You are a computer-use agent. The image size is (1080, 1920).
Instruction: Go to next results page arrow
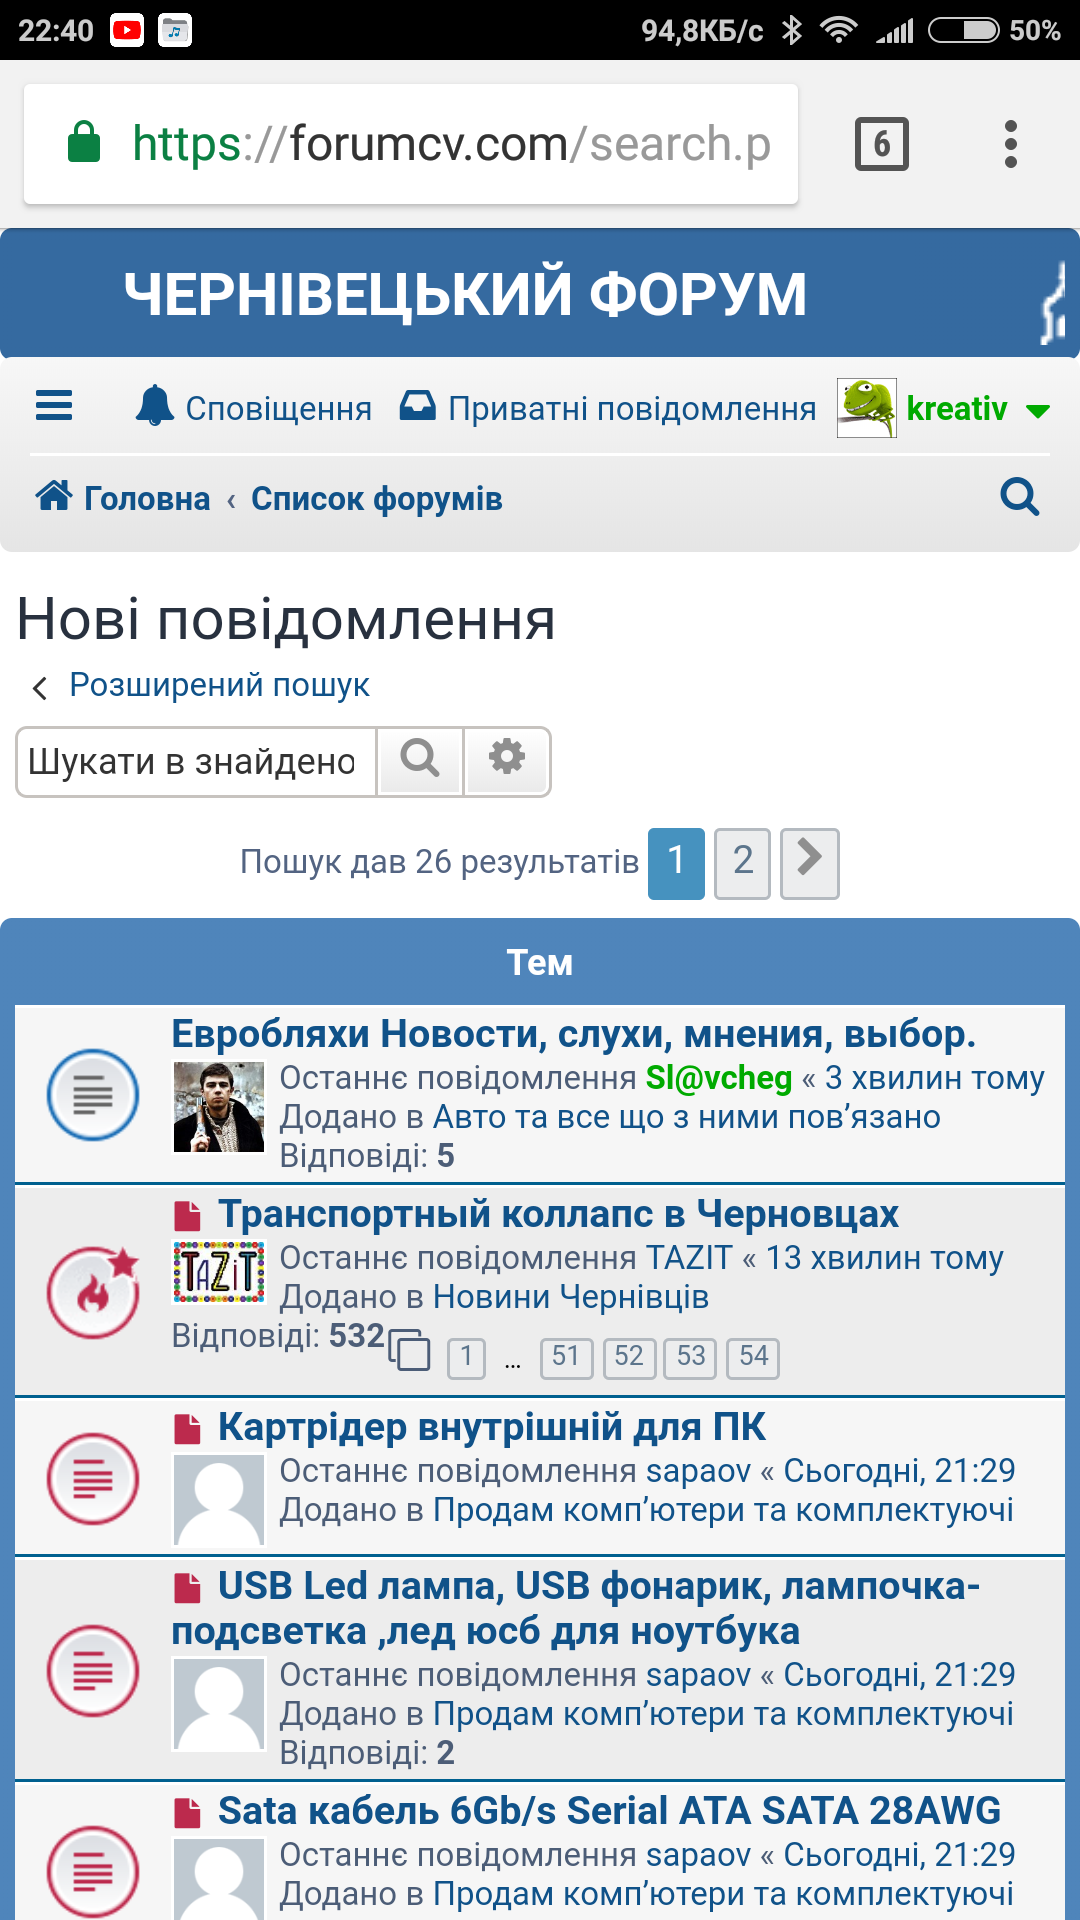coord(809,862)
